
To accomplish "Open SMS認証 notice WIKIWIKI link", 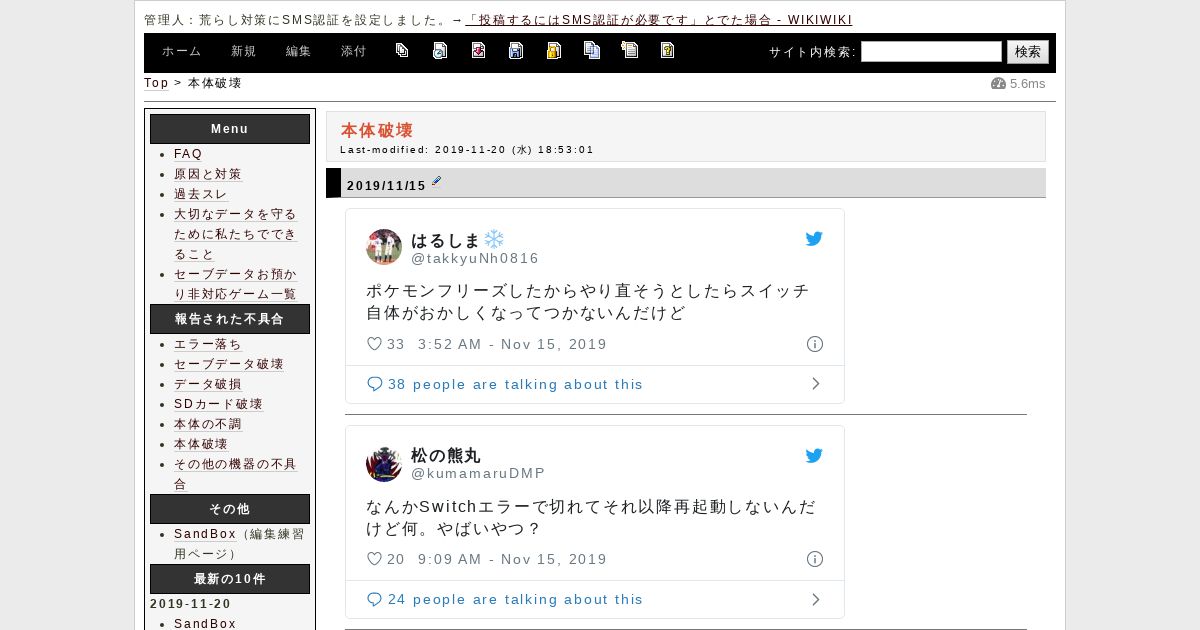I will click(x=659, y=20).
